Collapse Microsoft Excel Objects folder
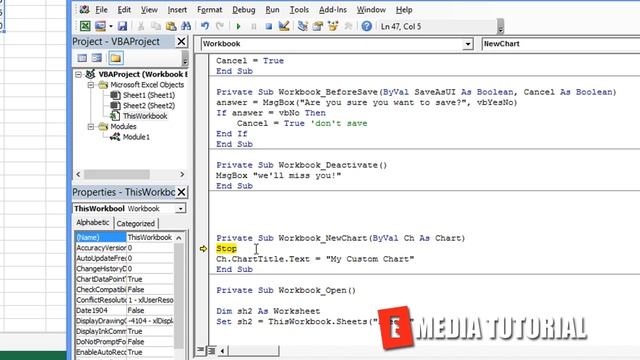The width and height of the screenshot is (640, 360). [x=91, y=85]
